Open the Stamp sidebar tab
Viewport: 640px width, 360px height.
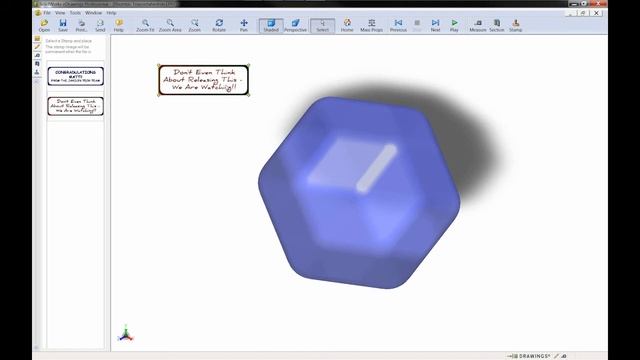37,72
